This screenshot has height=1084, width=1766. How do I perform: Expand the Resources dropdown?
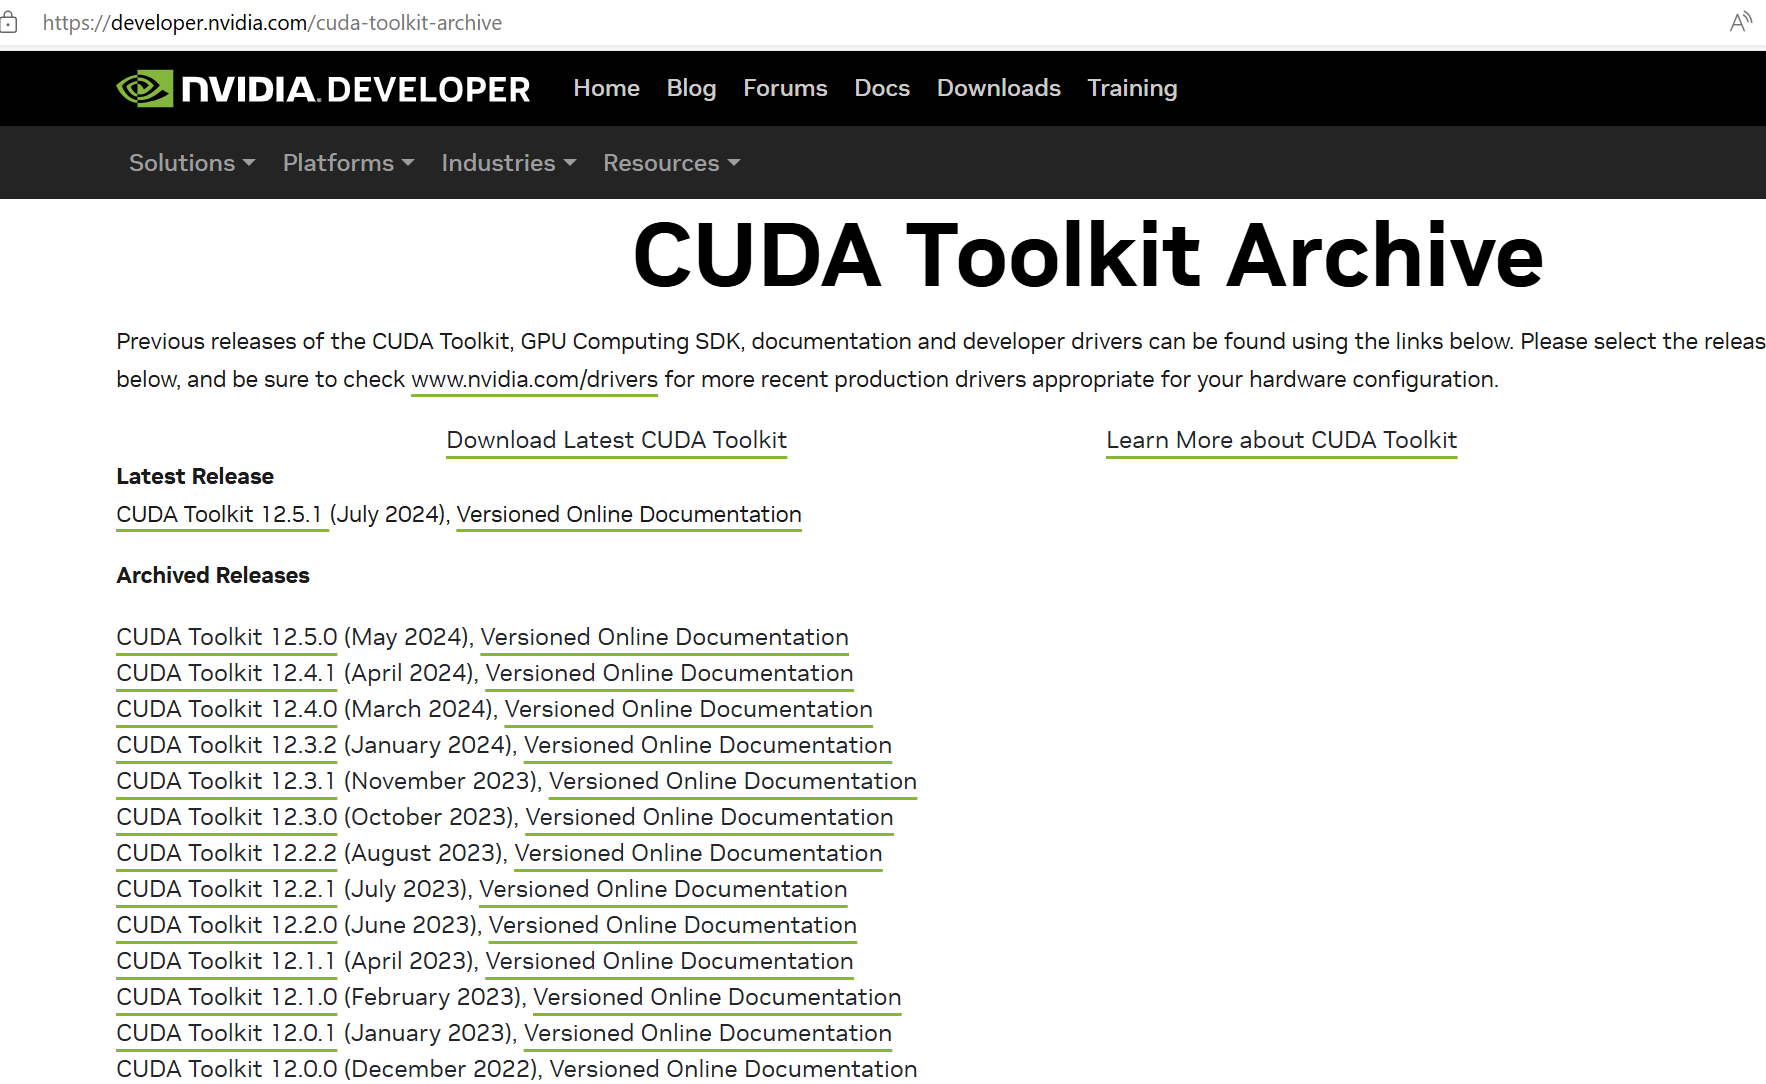click(x=671, y=163)
